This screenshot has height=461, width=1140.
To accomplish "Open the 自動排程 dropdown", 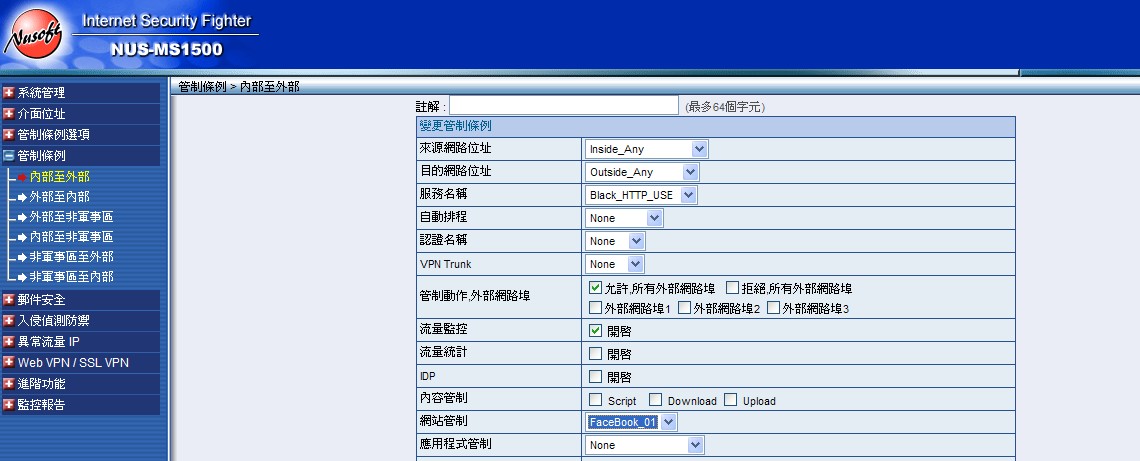I will tap(624, 218).
